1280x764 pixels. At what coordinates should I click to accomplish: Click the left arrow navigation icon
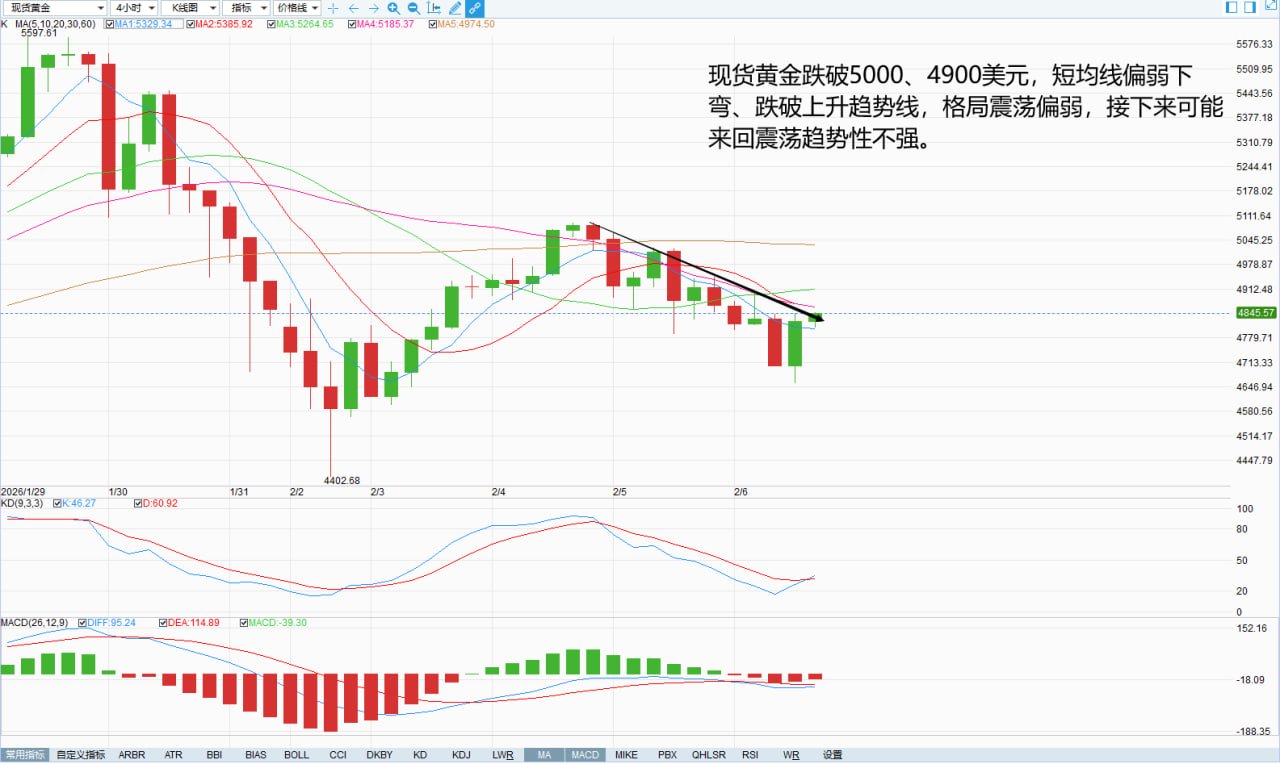tap(354, 8)
